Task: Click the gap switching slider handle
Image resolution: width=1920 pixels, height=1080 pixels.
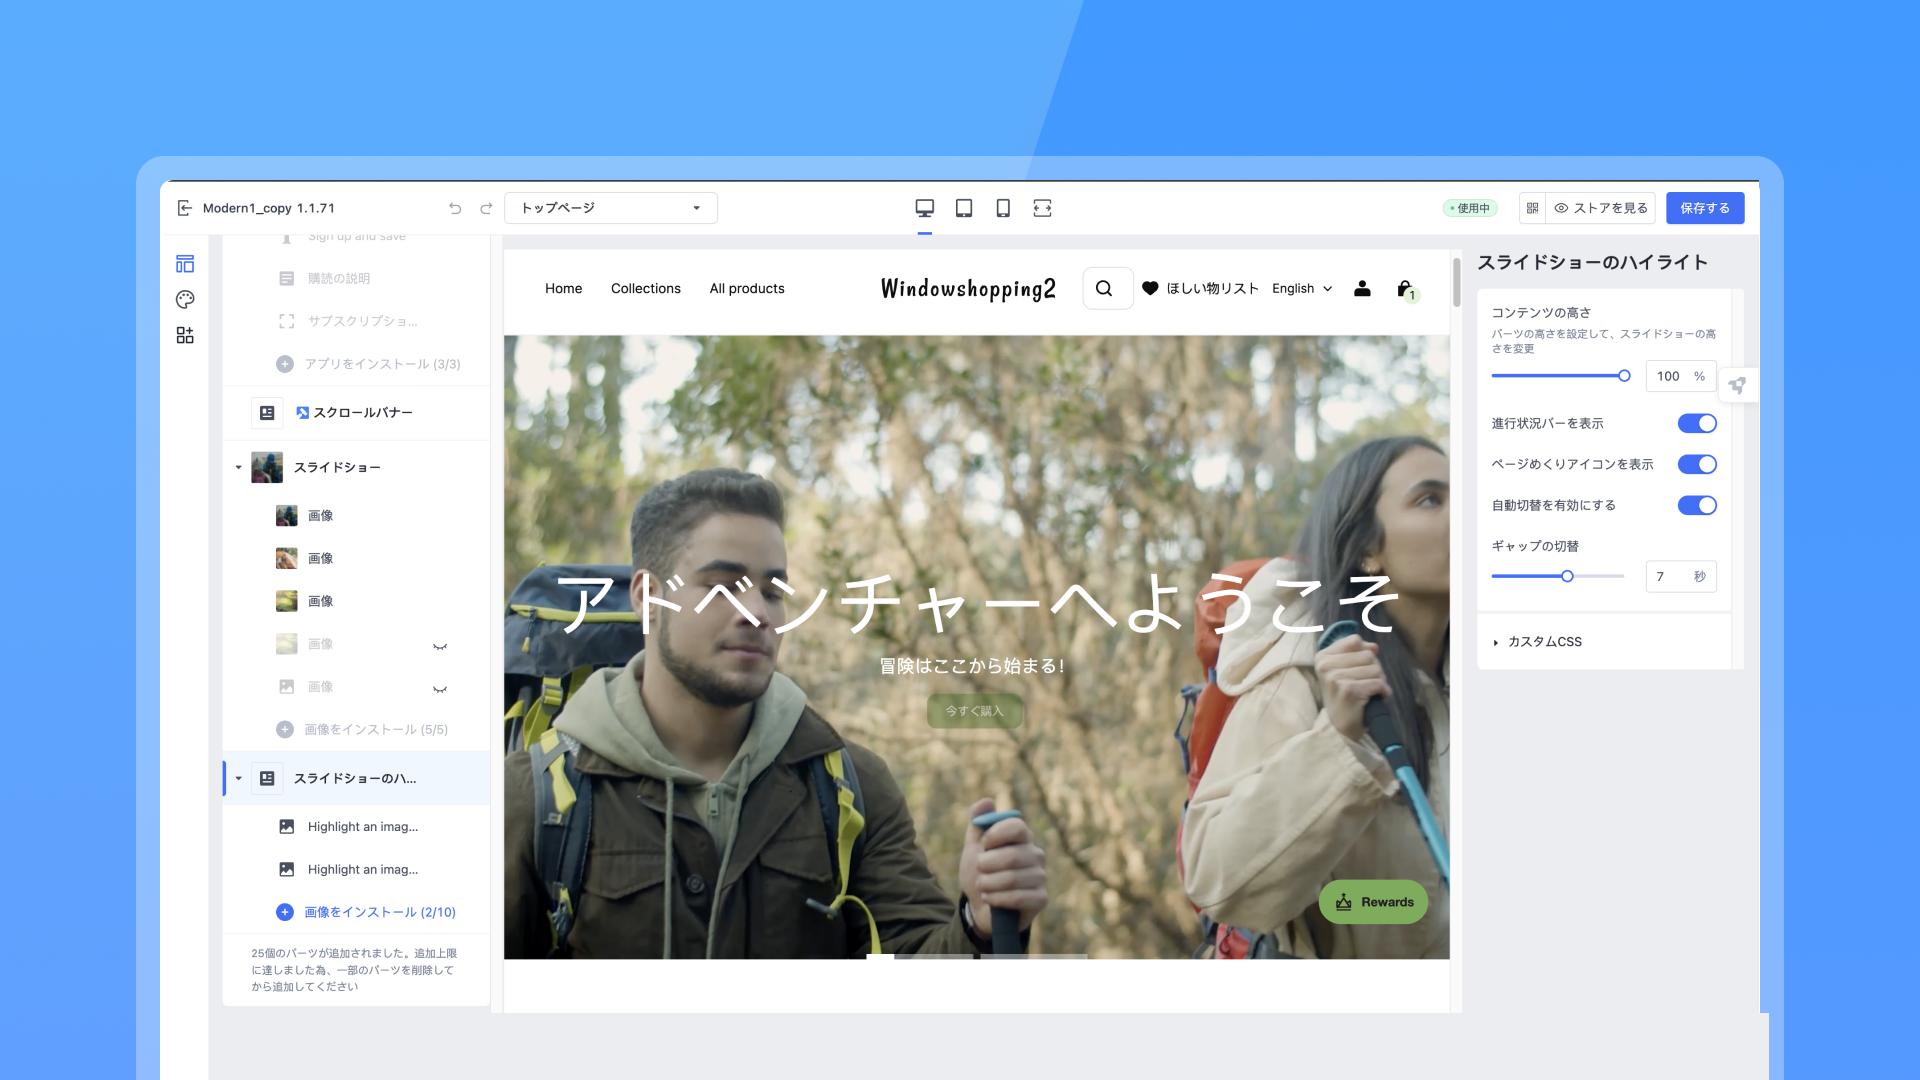Action: [1567, 576]
